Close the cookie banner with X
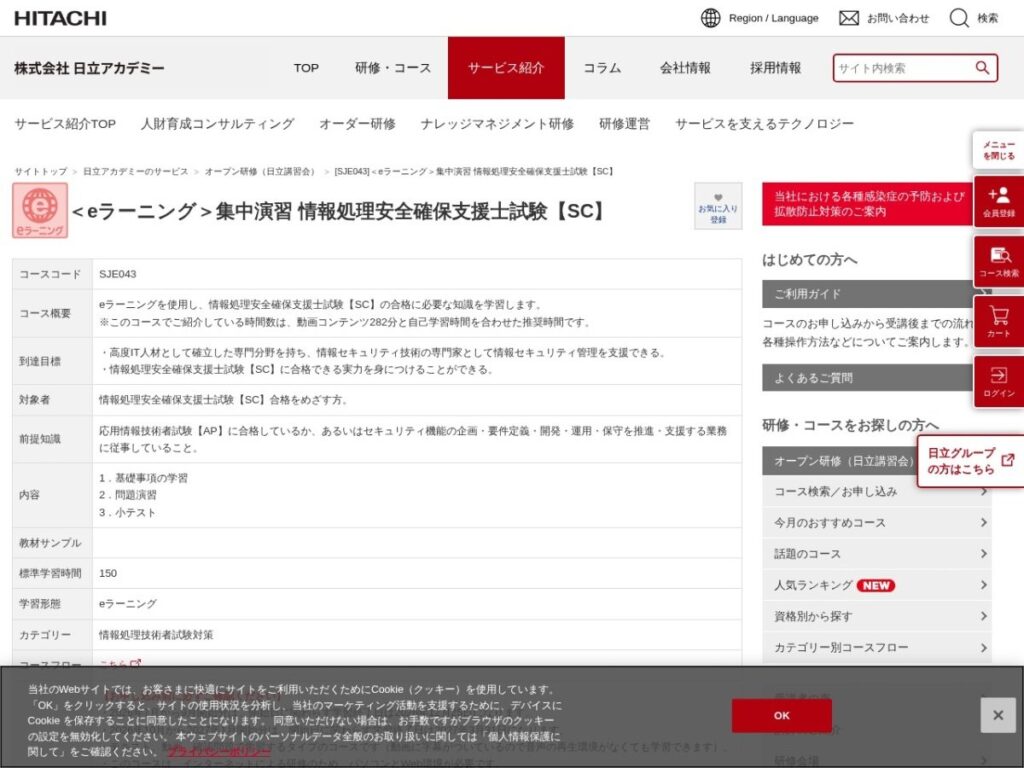 pyautogui.click(x=998, y=715)
